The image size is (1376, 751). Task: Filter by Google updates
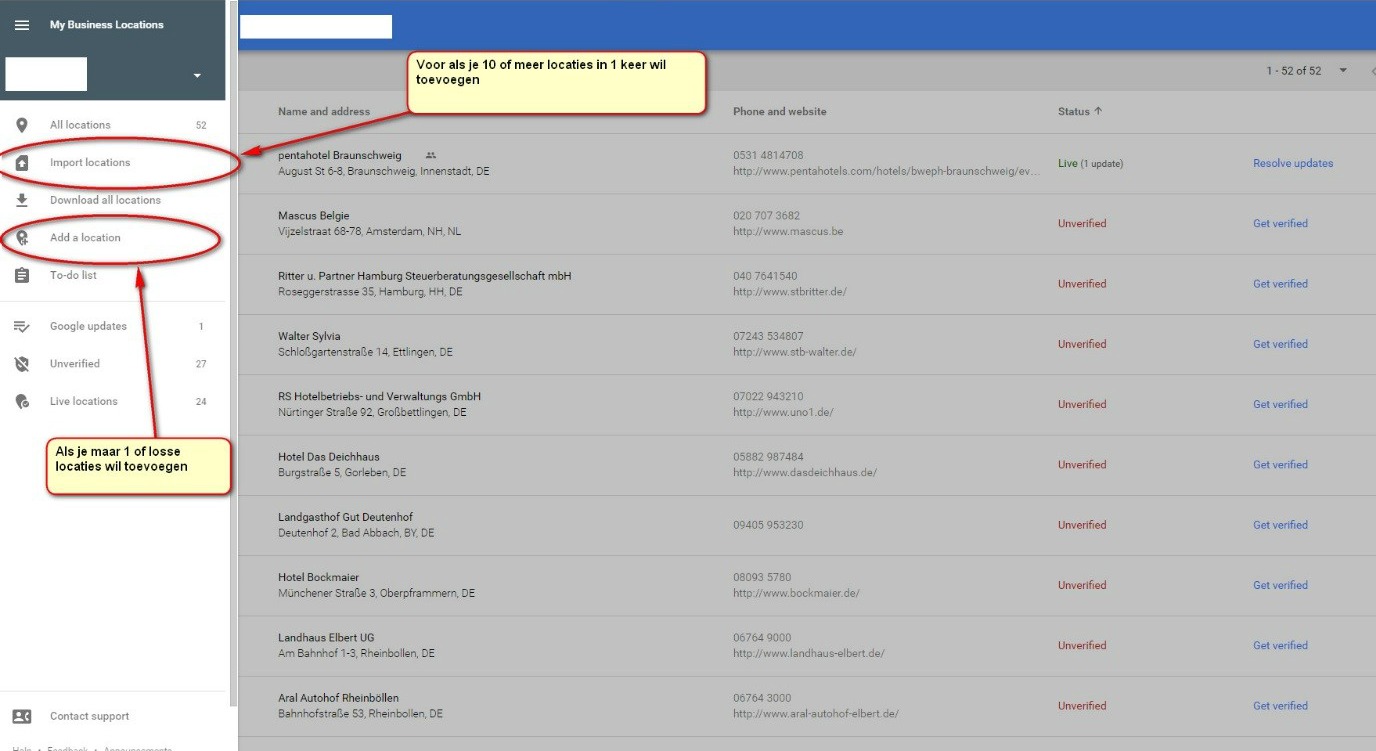88,326
